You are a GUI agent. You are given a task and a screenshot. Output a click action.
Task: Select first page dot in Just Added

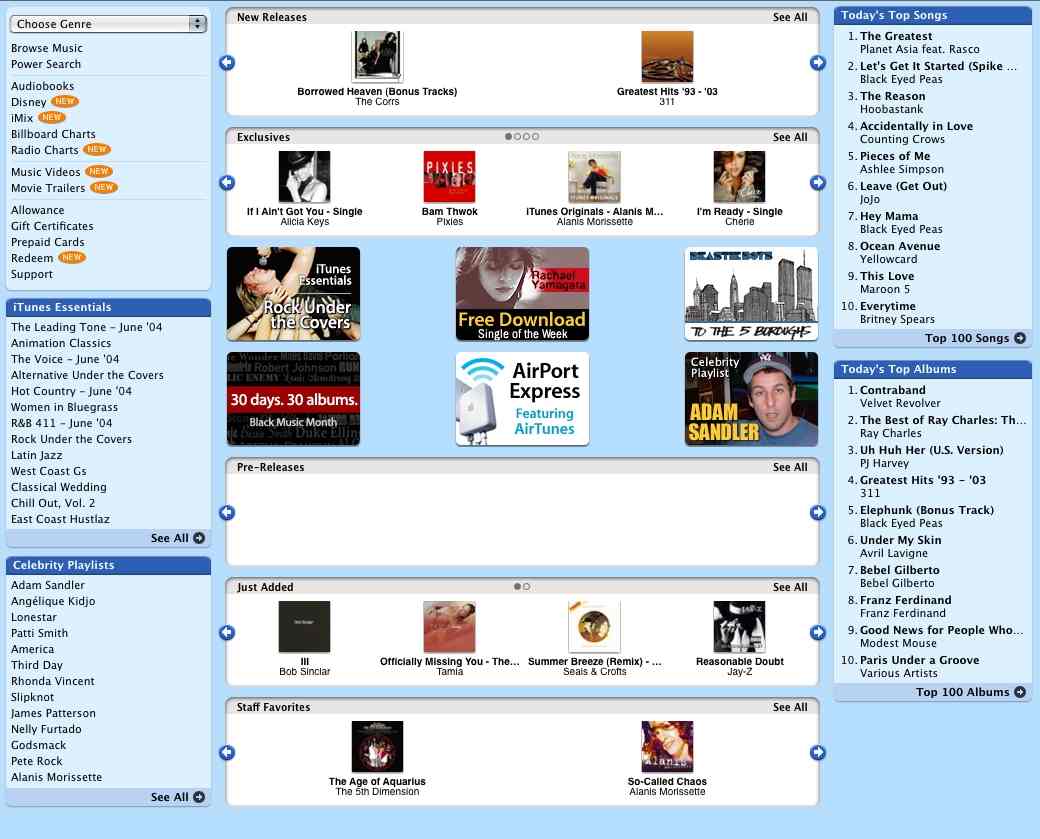pyautogui.click(x=517, y=587)
